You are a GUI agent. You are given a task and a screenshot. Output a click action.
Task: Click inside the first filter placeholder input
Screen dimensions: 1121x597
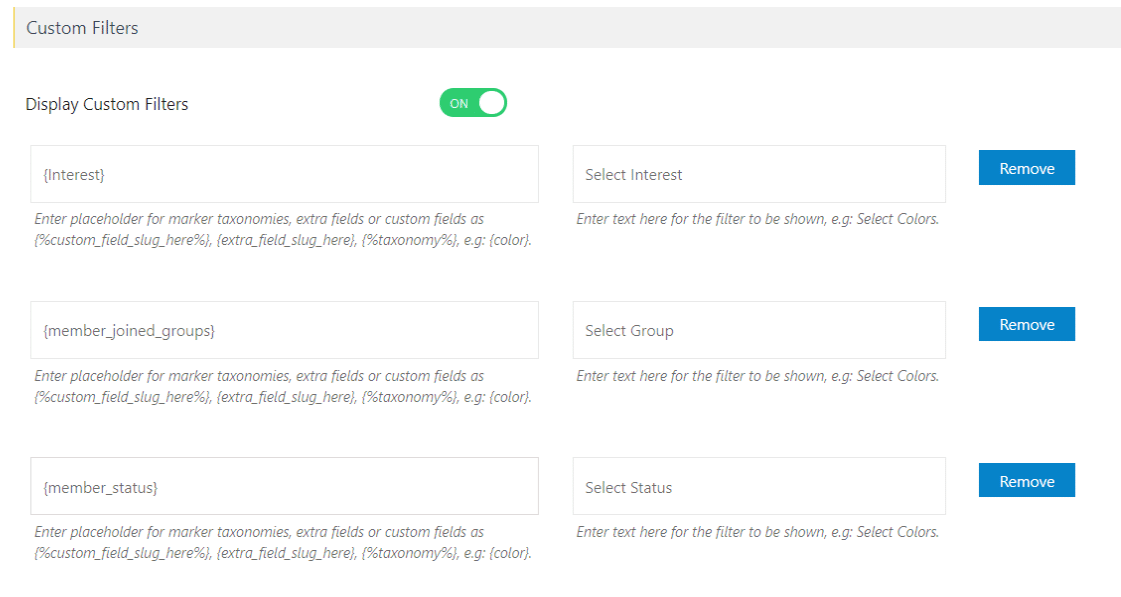pos(283,173)
